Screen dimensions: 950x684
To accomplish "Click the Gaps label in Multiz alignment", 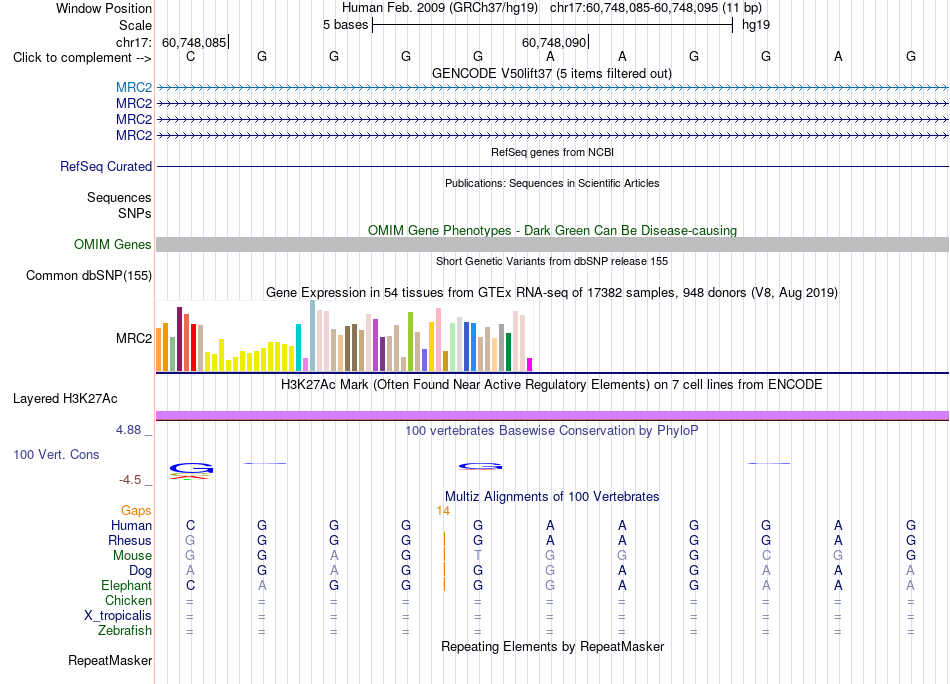I will [136, 511].
